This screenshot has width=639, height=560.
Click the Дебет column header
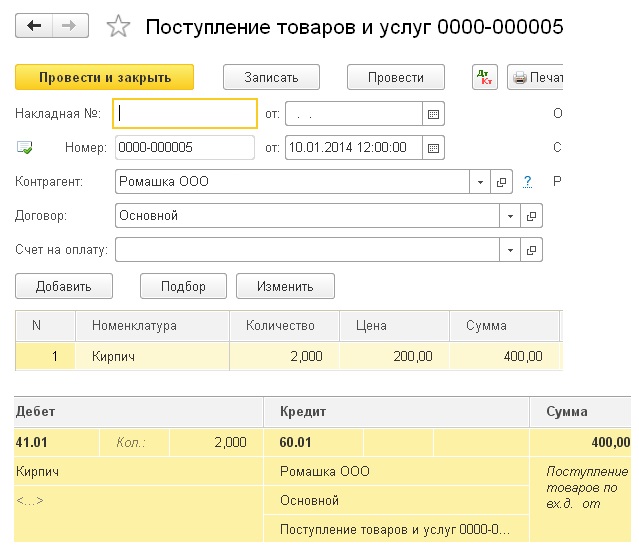pos(139,412)
